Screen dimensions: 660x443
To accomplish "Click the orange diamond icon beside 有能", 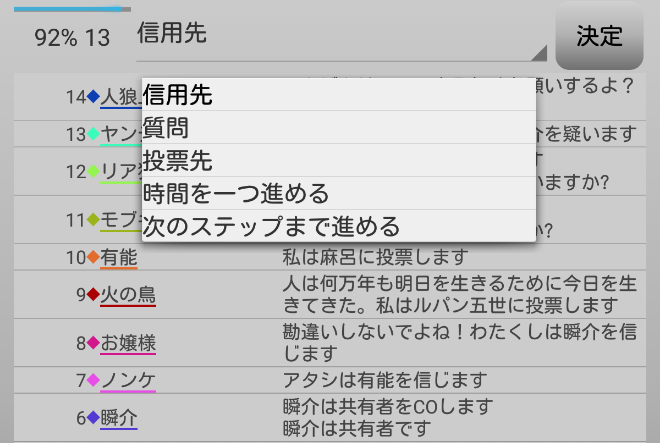I will tap(93, 257).
